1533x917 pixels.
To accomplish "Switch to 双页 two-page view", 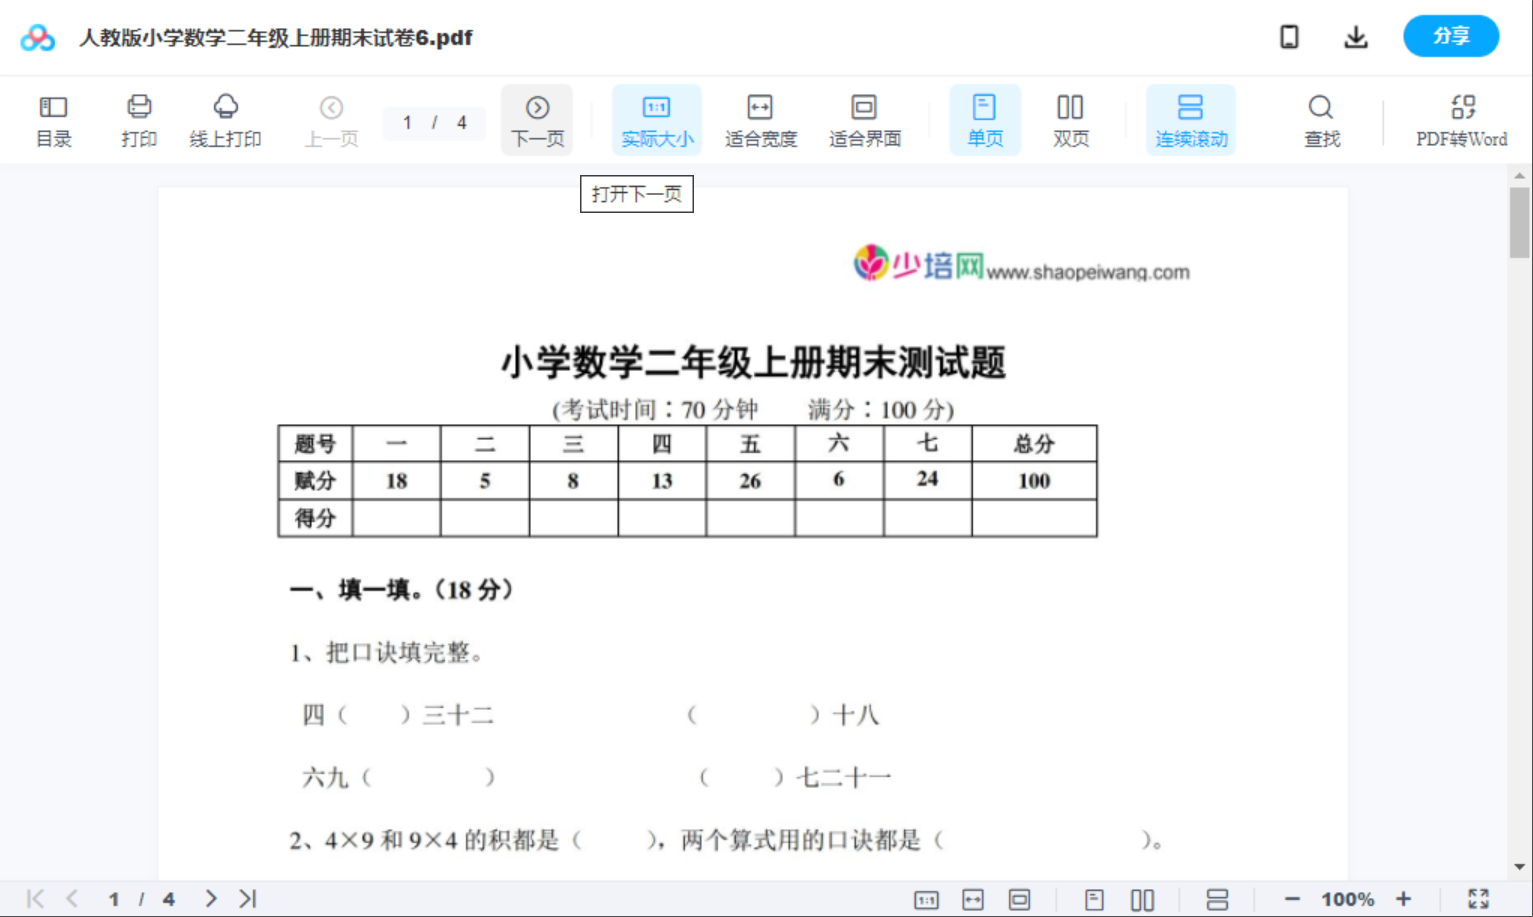I will pyautogui.click(x=1070, y=119).
